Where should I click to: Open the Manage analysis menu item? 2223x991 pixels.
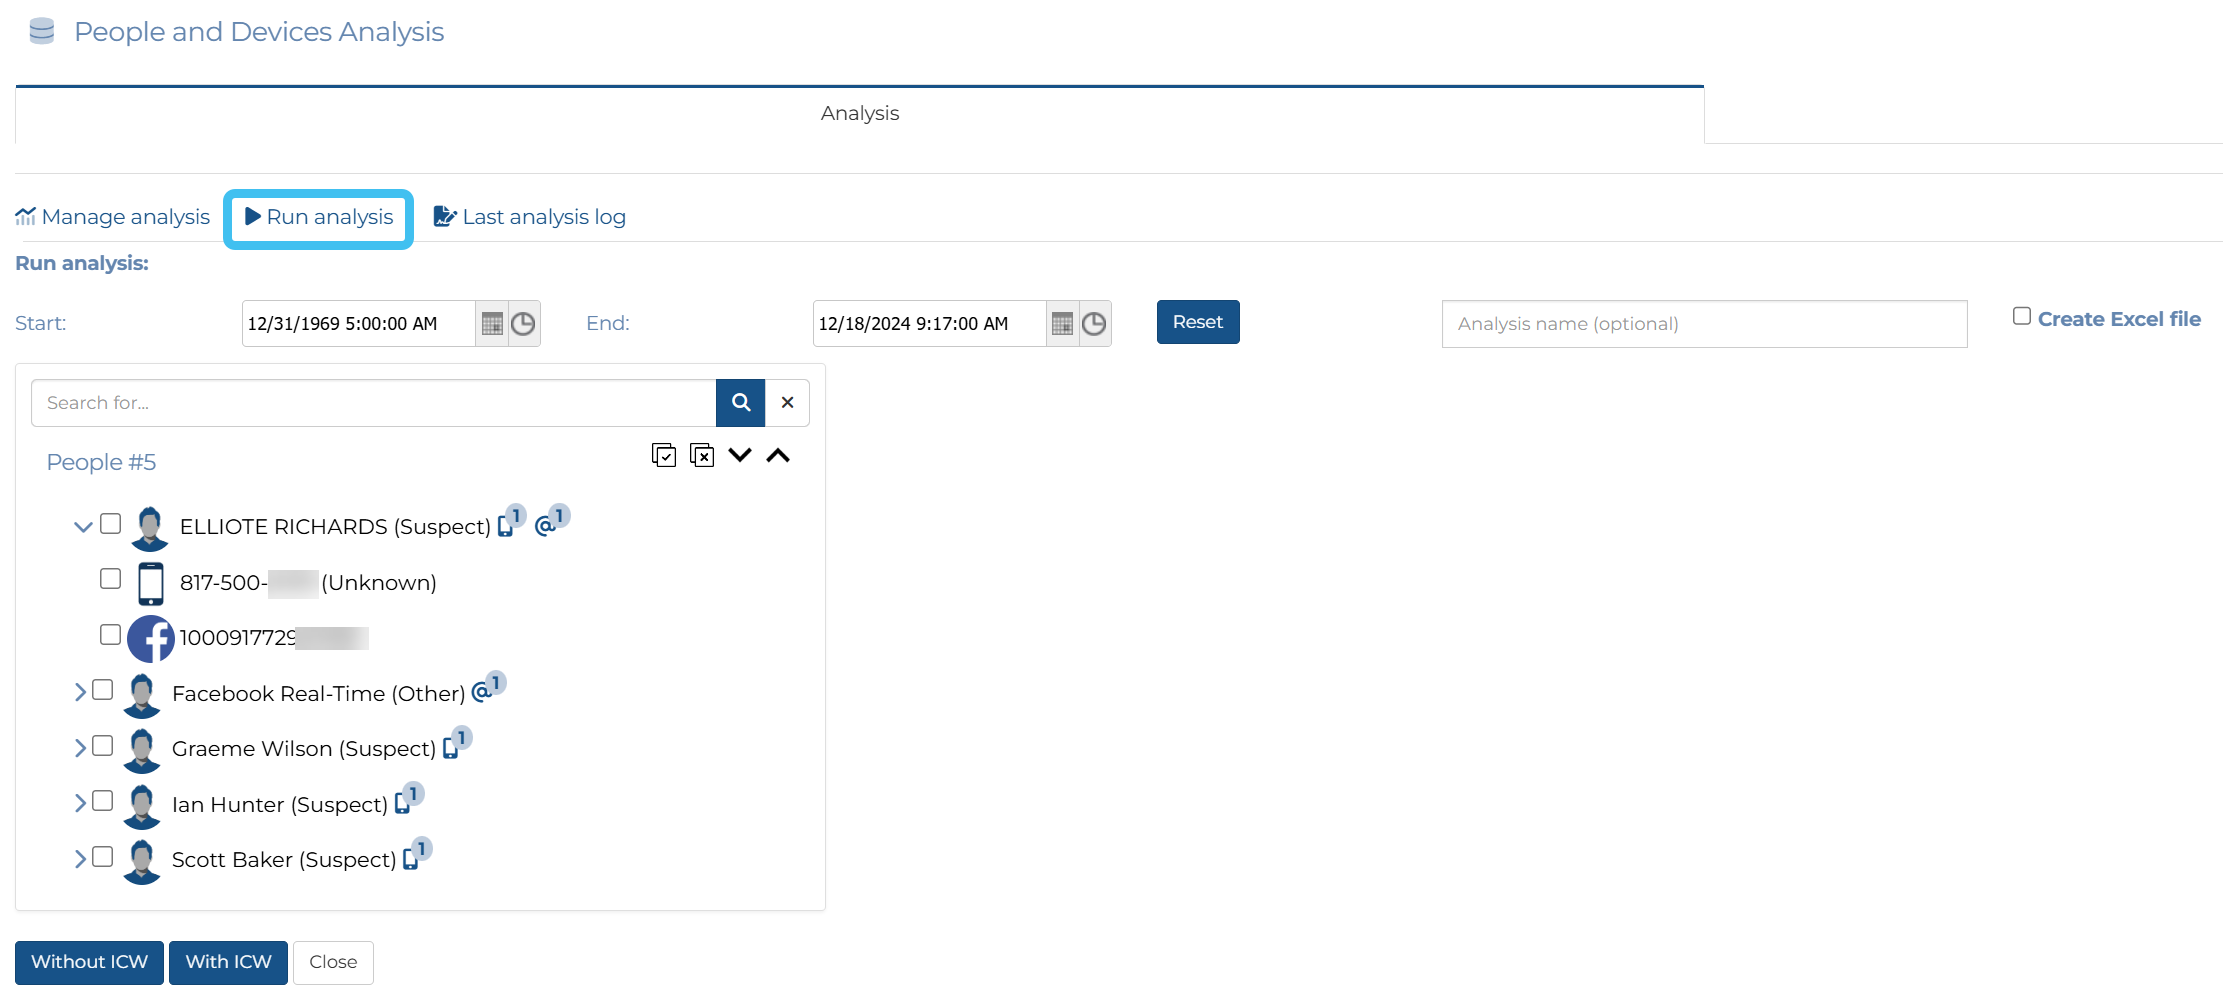(x=113, y=217)
